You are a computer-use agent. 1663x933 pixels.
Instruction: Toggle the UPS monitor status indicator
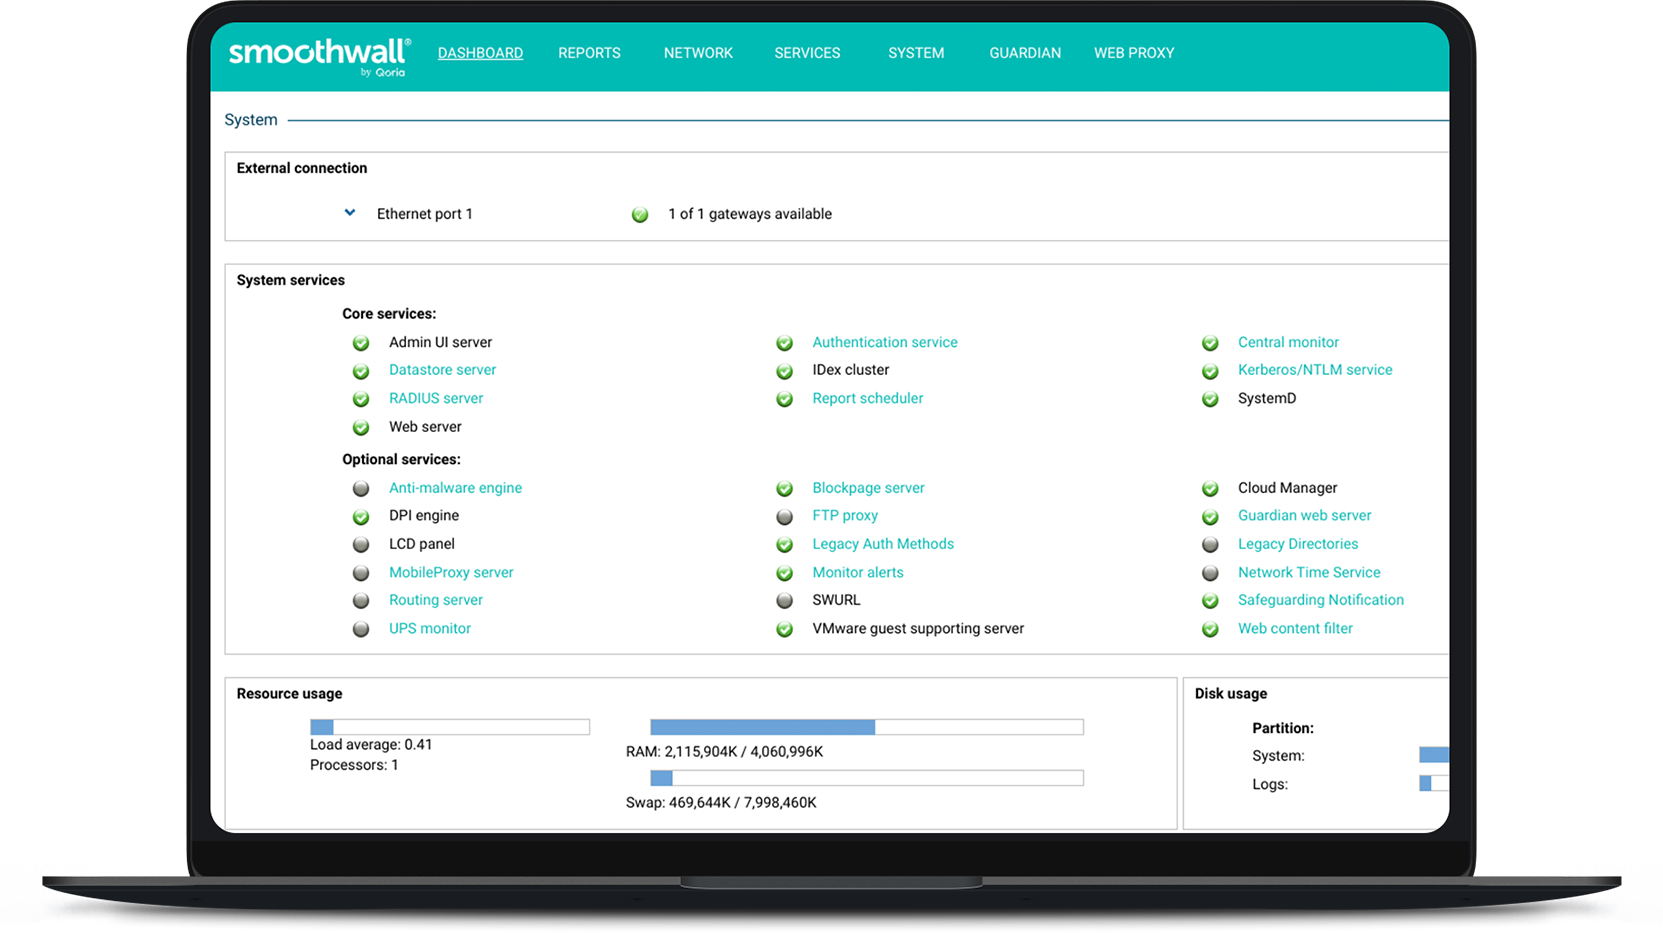(360, 629)
